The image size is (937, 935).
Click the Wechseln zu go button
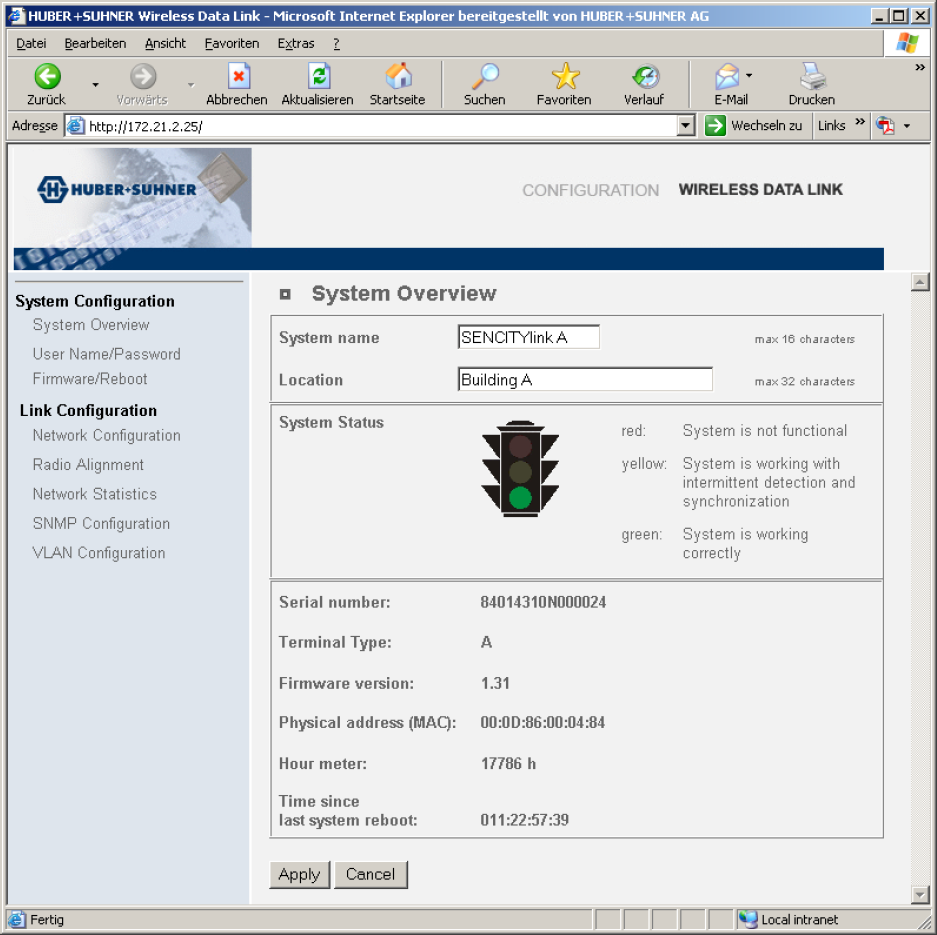[x=753, y=126]
